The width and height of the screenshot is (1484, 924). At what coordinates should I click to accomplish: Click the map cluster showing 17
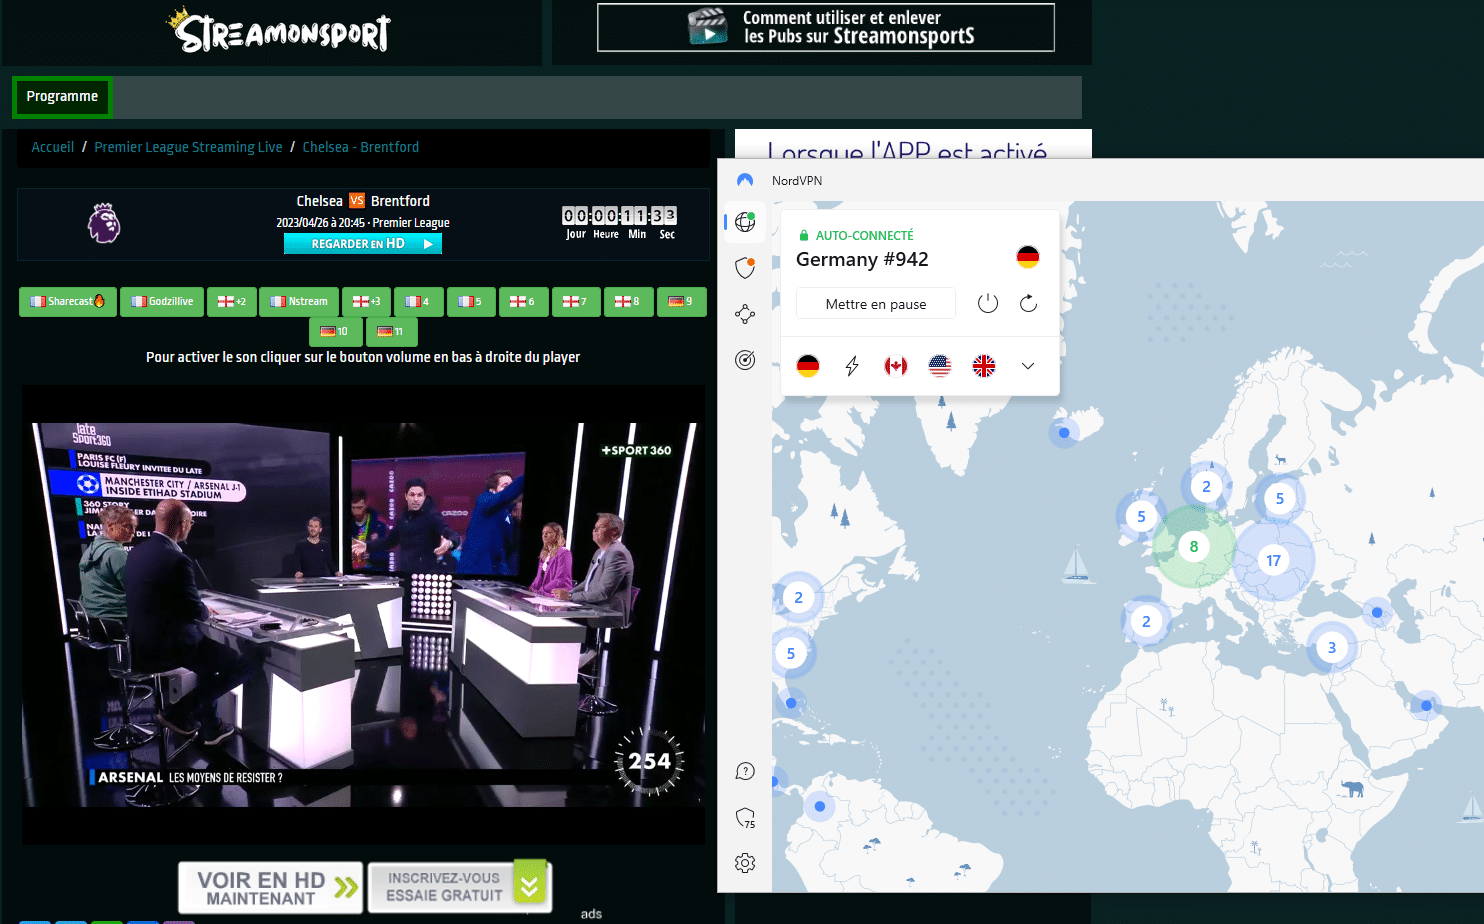pos(1273,561)
